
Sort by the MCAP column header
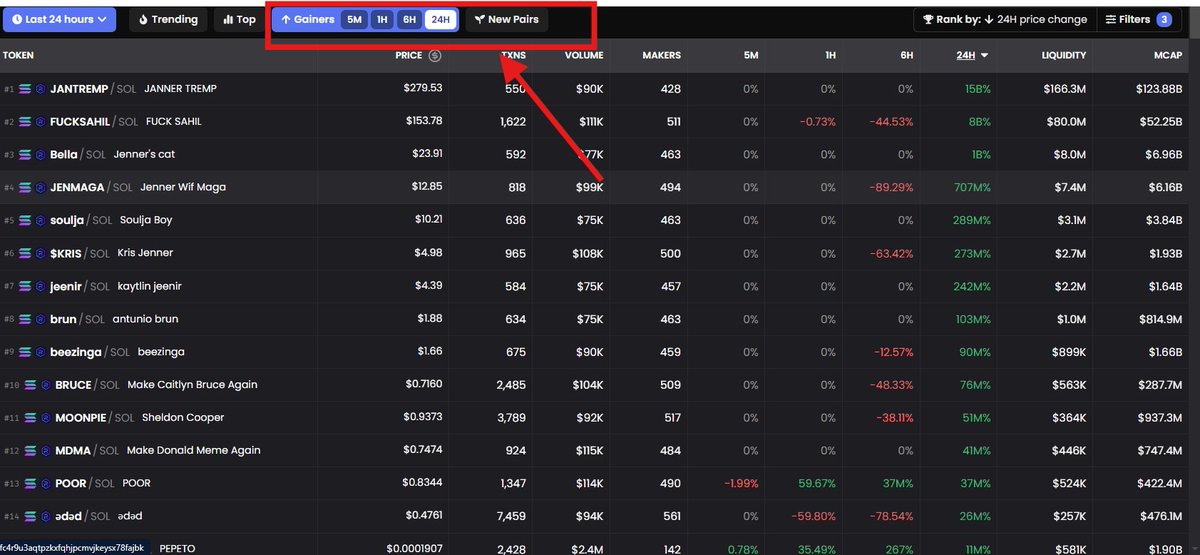pyautogui.click(x=1168, y=56)
